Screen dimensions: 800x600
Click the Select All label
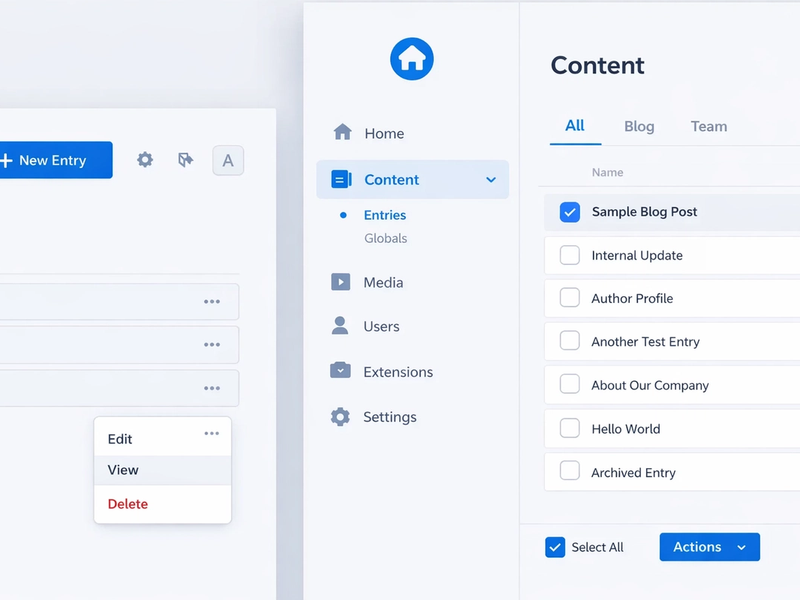597,547
